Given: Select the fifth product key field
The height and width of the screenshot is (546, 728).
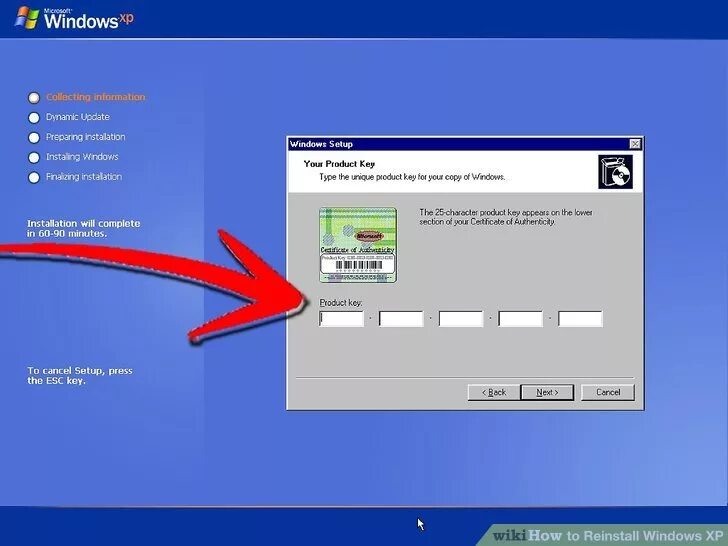Looking at the screenshot, I should tap(580, 319).
